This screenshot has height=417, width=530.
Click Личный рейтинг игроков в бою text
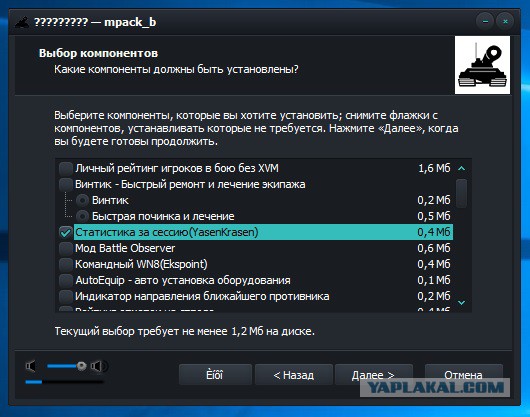[177, 168]
